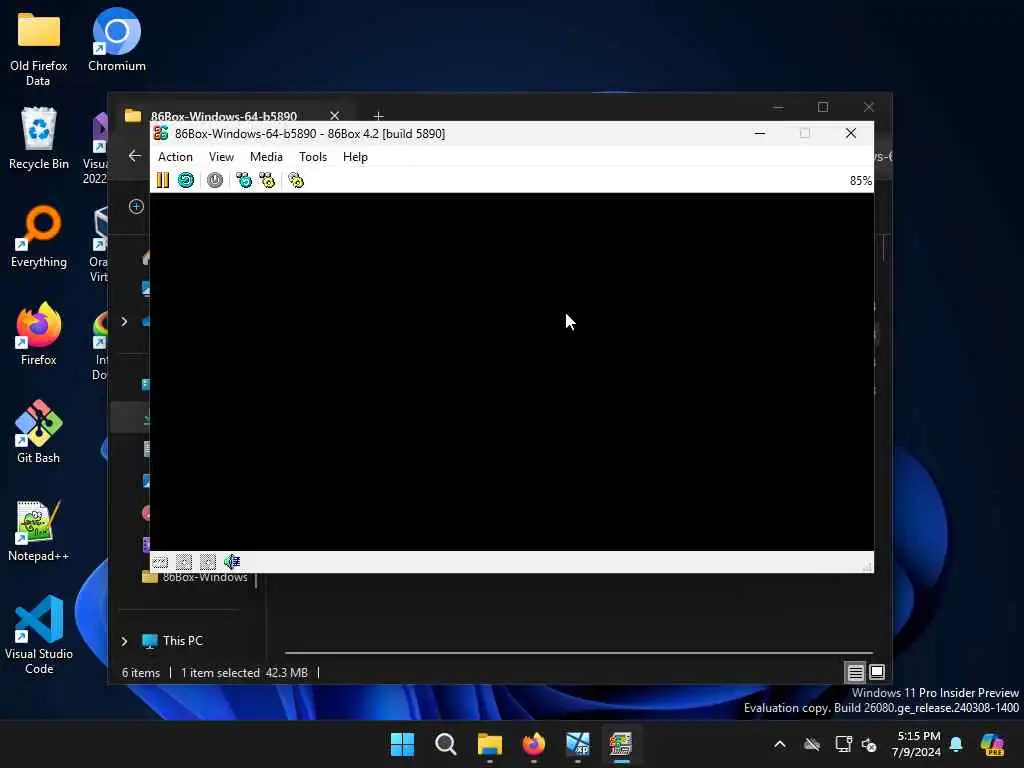
Task: Open the Windows Start menu
Action: (402, 744)
